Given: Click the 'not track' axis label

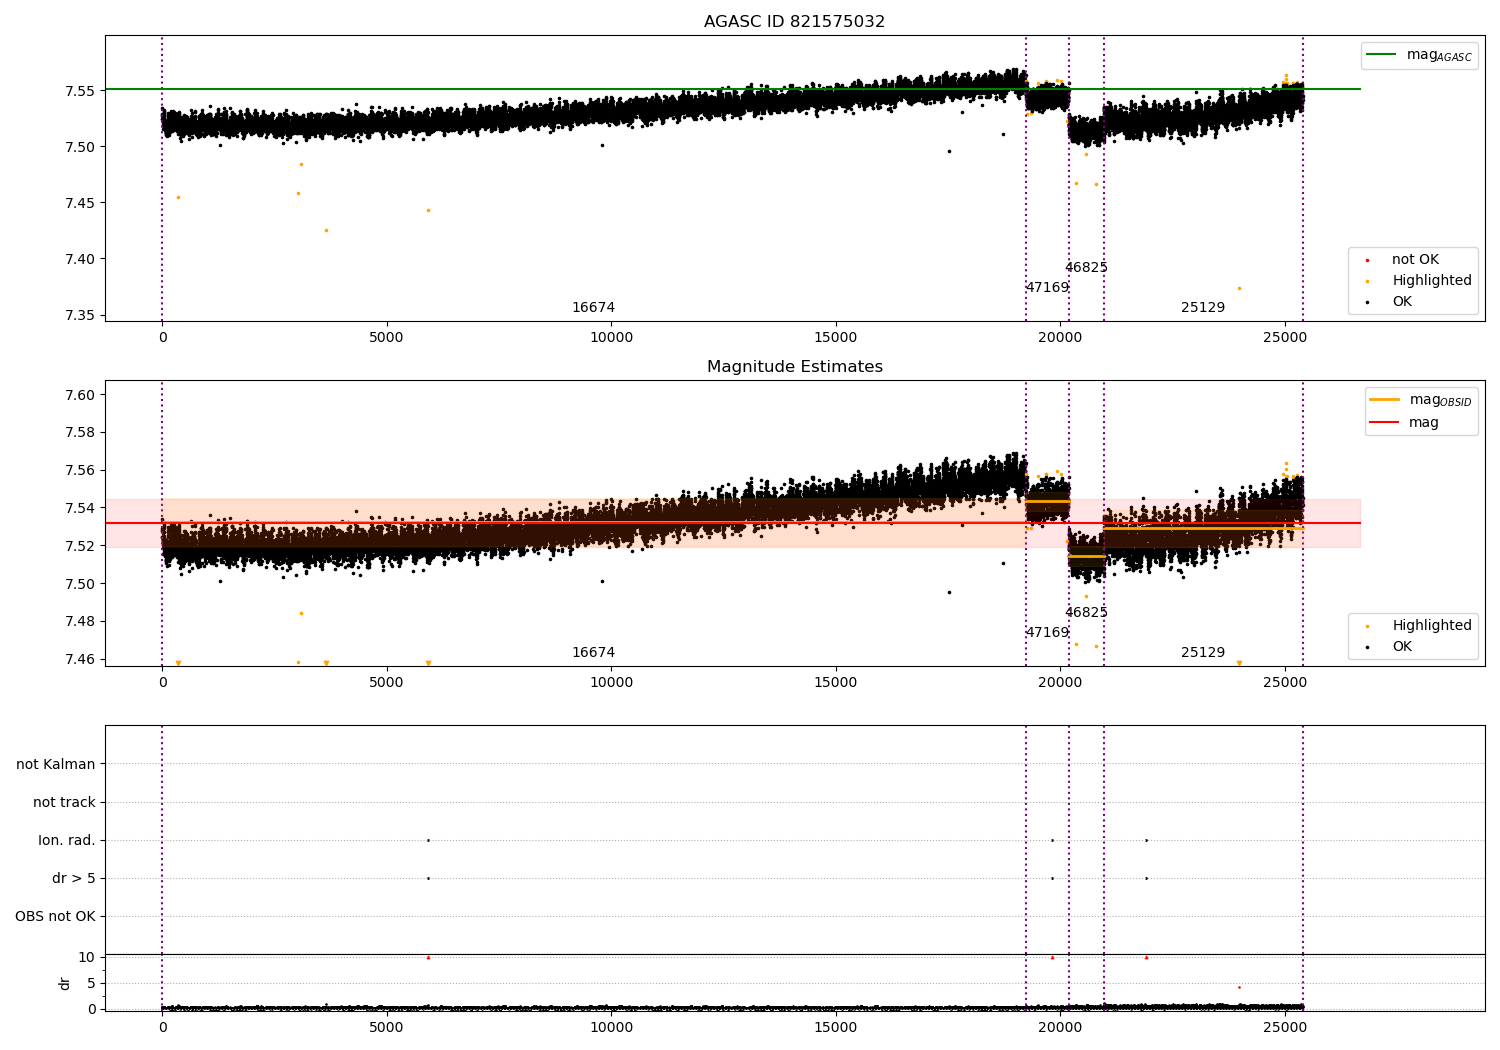Looking at the screenshot, I should tap(64, 802).
